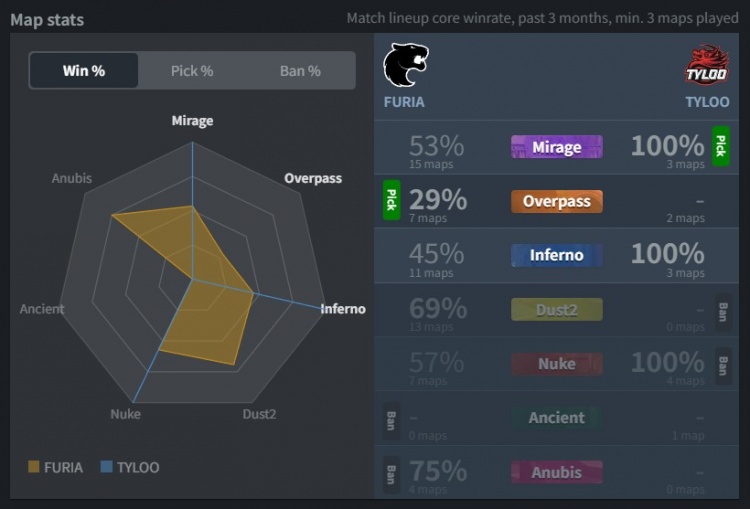Switch to the Ban % tab

pyautogui.click(x=300, y=71)
